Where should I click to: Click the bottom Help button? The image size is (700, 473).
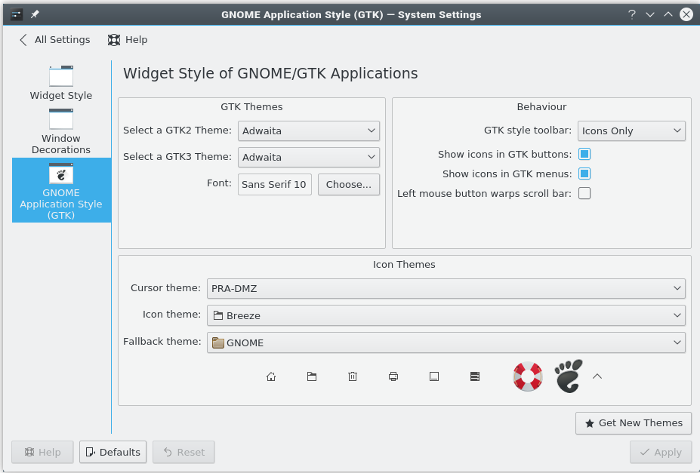point(42,452)
